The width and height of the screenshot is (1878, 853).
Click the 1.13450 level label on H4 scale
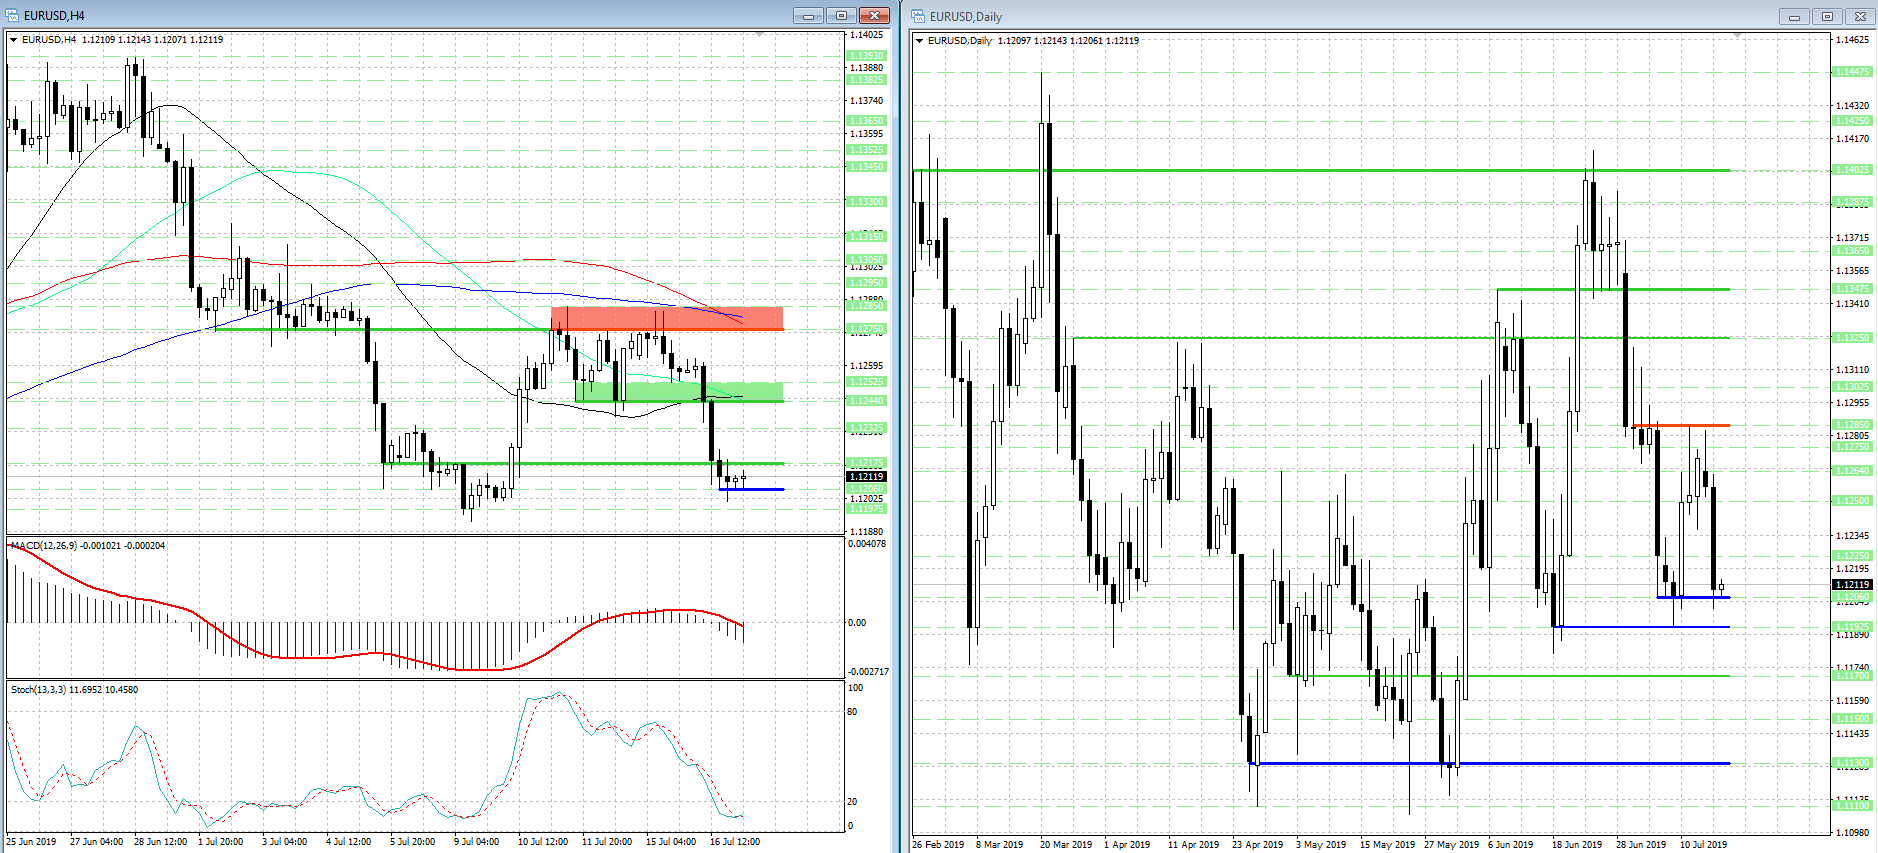pos(866,167)
